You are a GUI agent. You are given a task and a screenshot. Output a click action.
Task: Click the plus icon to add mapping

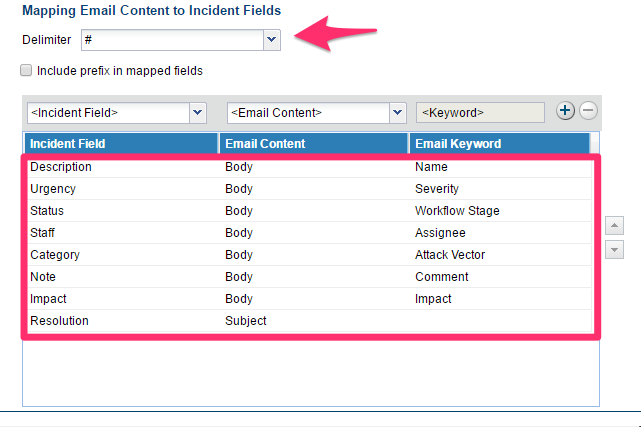pyautogui.click(x=565, y=111)
